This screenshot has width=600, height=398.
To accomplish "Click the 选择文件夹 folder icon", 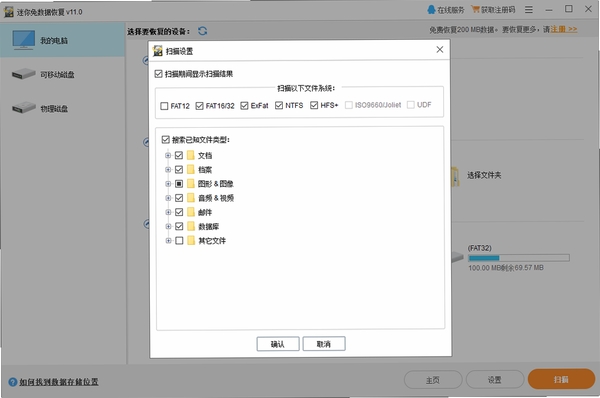I will 455,176.
